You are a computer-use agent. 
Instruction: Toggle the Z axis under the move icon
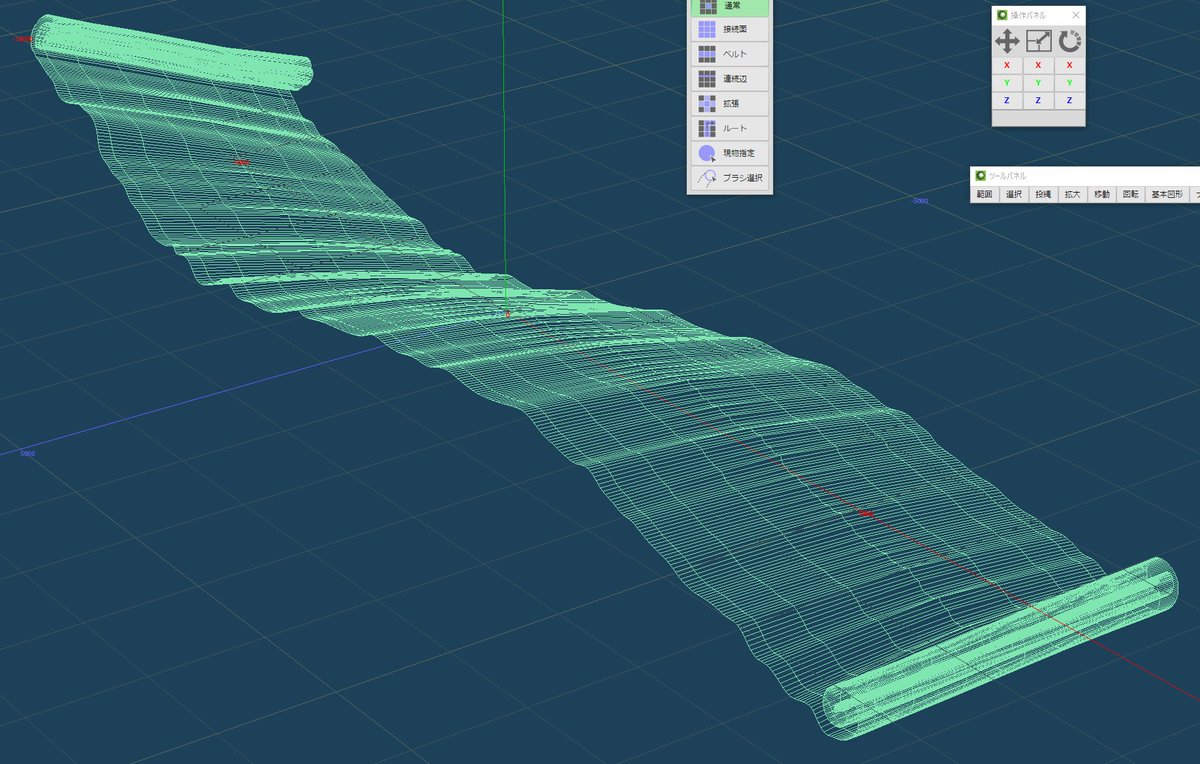[1007, 101]
